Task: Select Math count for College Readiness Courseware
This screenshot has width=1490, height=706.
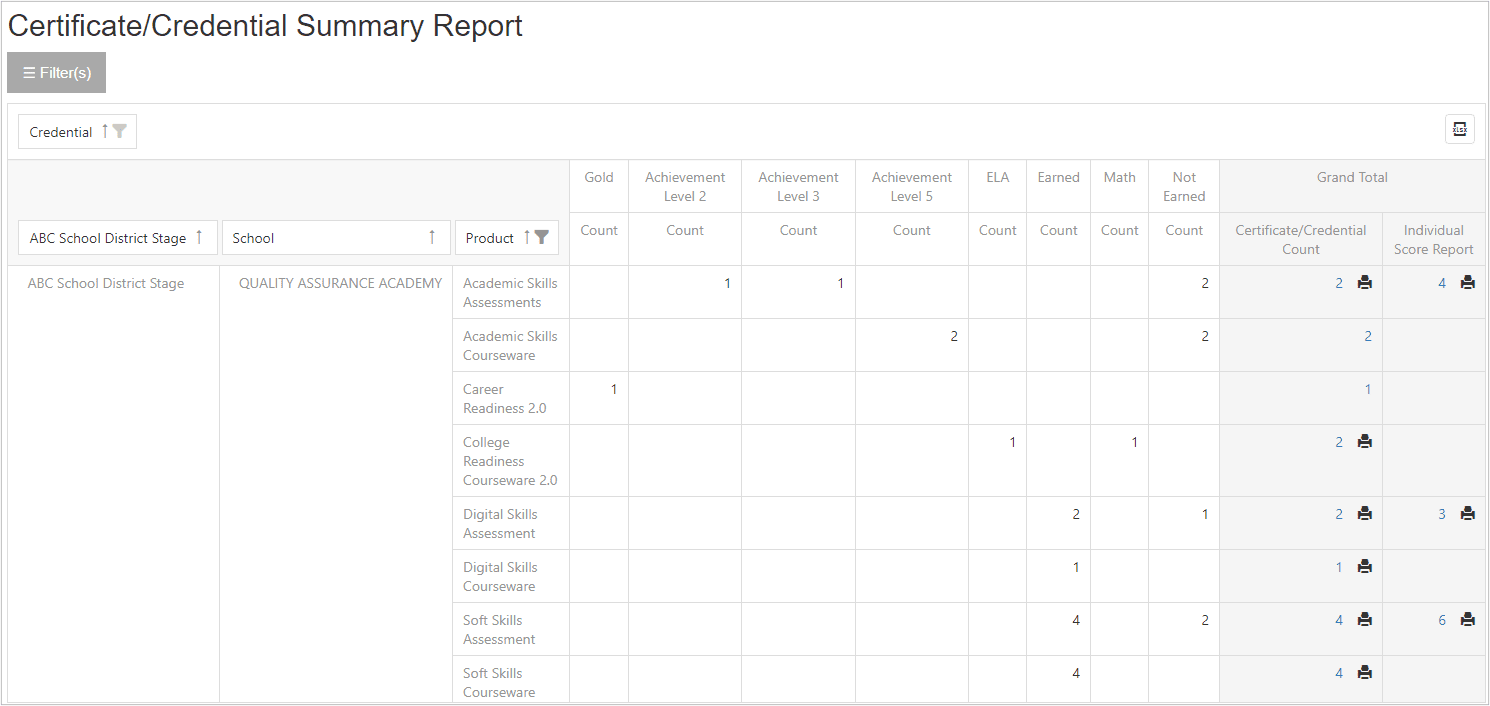Action: tap(1134, 442)
